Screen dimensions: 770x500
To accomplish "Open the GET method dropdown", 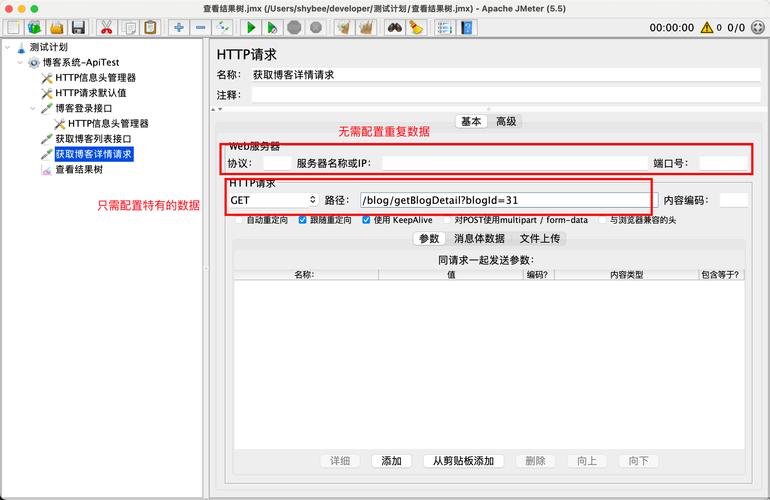I will (274, 200).
